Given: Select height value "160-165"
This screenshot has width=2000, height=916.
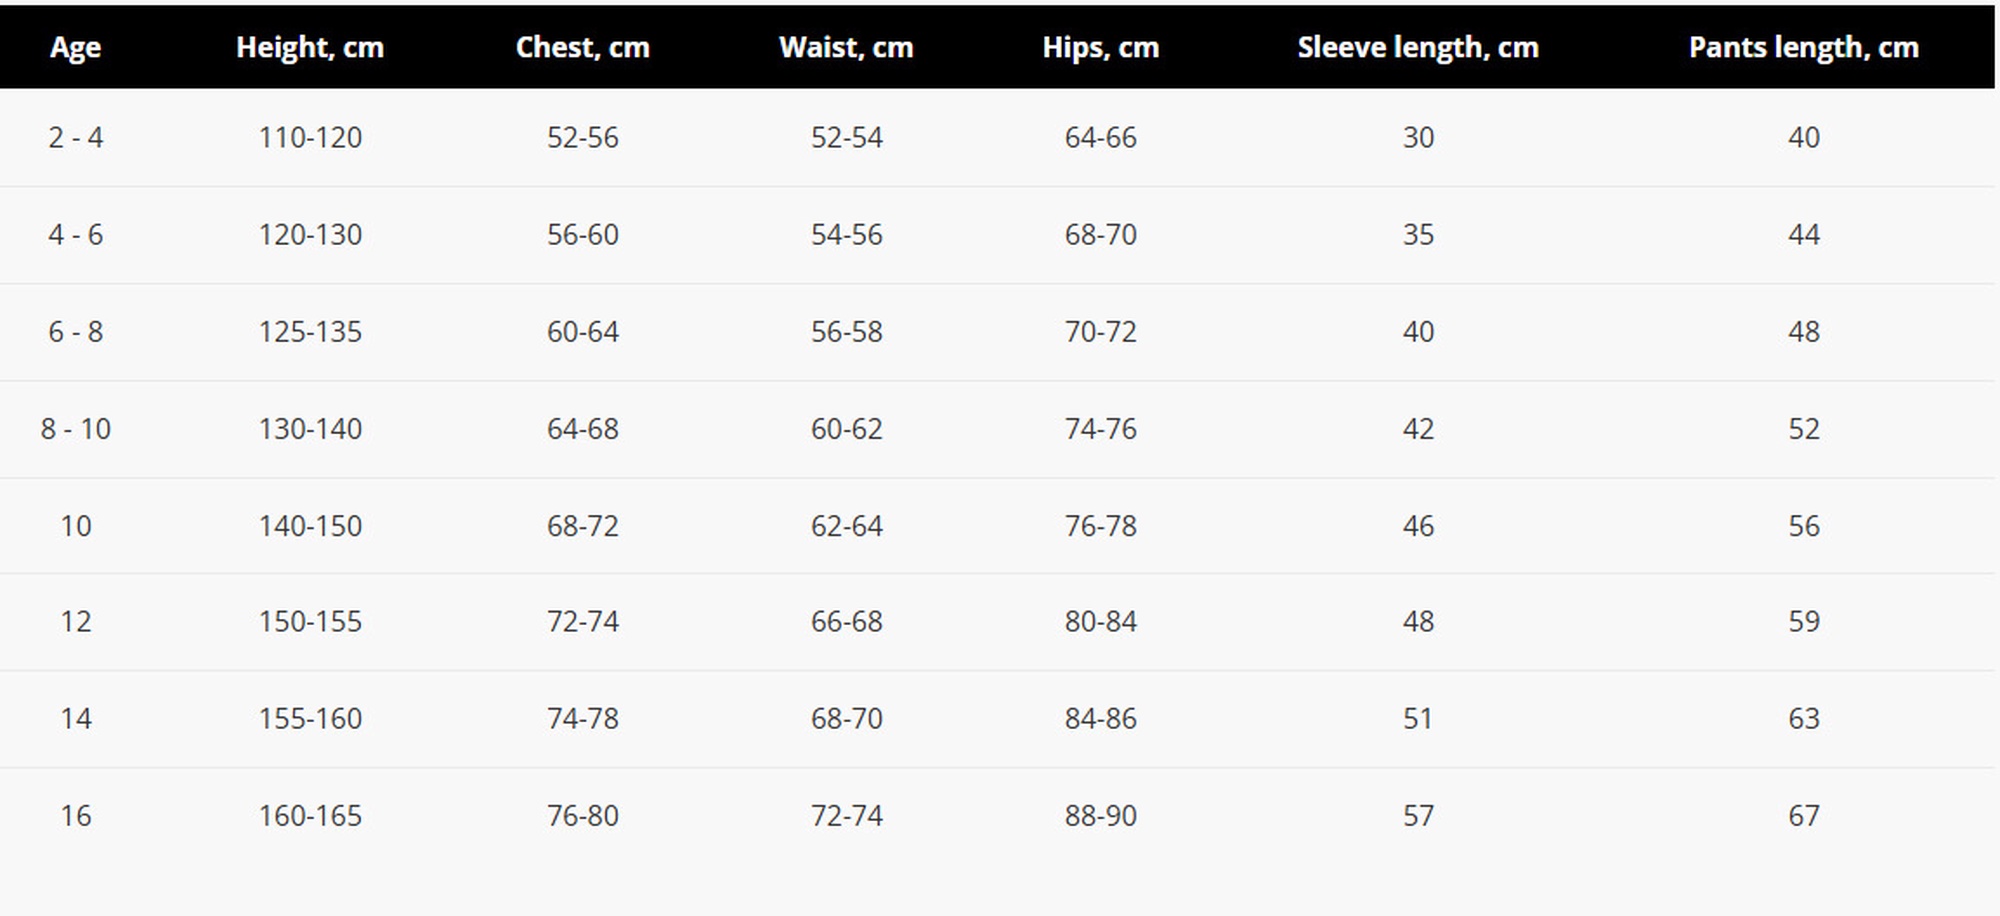Looking at the screenshot, I should coord(310,815).
